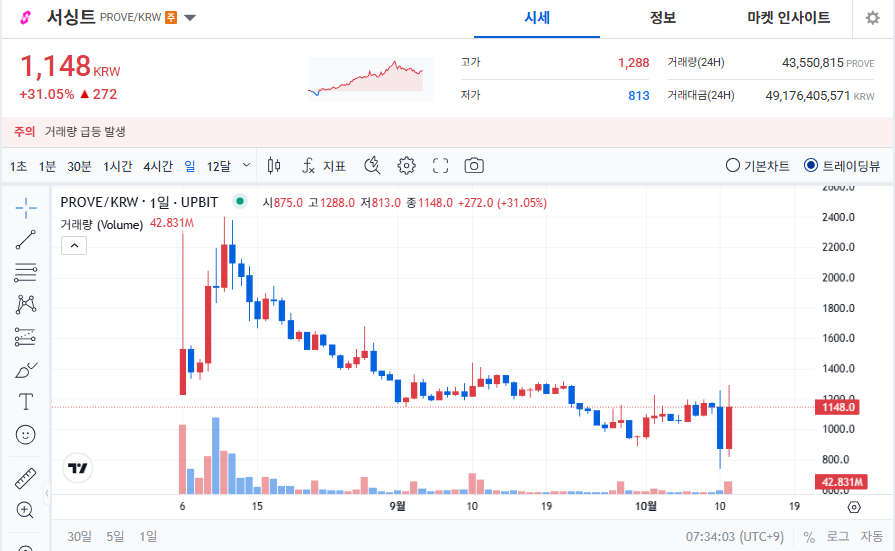Set date range to 30일

click(79, 536)
